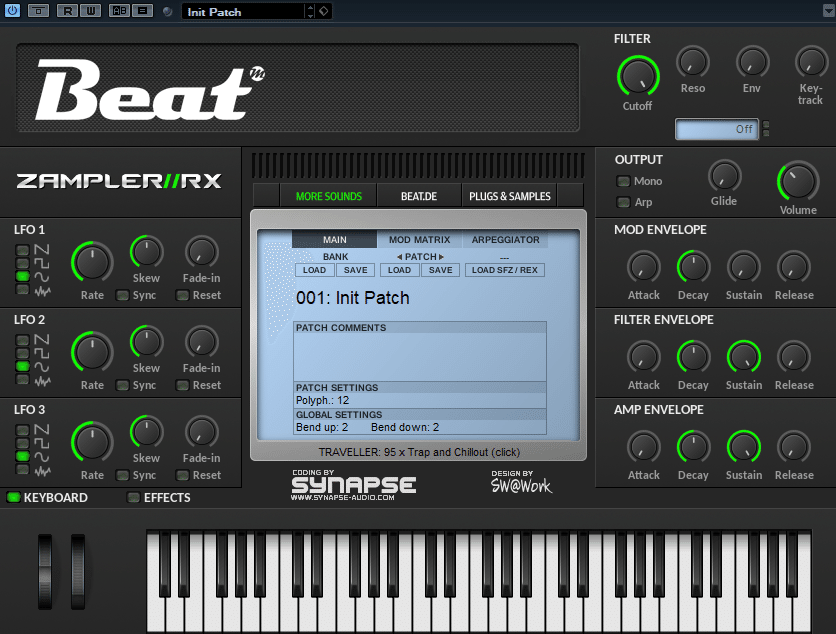836x634 pixels.
Task: Click the Write automation W button
Action: point(91,11)
